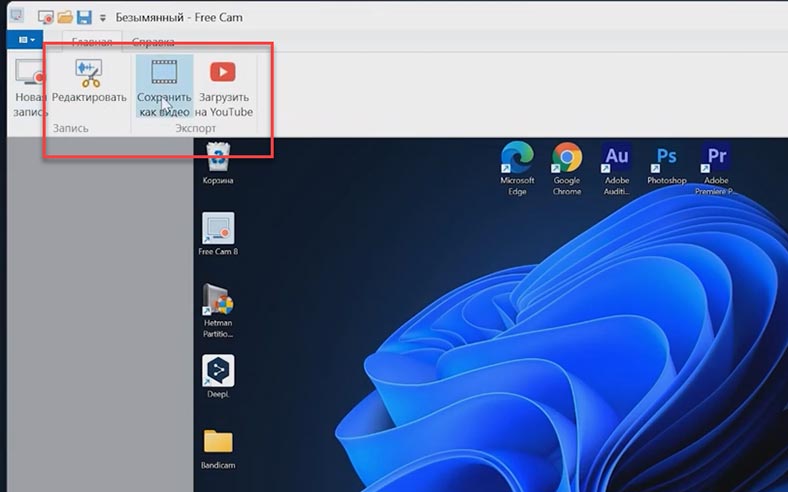This screenshot has width=788, height=492.
Task: Expand the quick access toolbar customize arrow
Action: tap(103, 18)
